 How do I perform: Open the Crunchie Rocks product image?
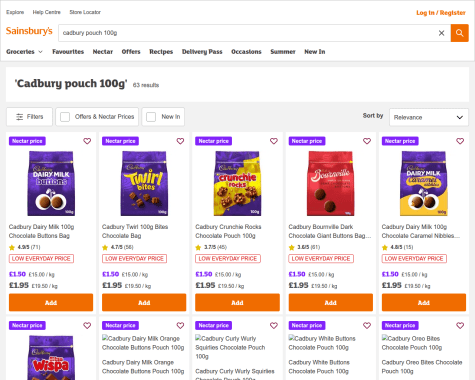point(237,183)
